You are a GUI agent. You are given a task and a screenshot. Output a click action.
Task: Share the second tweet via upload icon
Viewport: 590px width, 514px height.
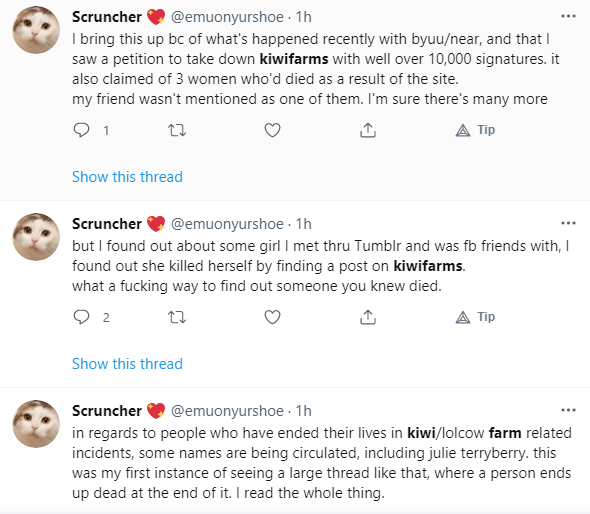(x=368, y=317)
